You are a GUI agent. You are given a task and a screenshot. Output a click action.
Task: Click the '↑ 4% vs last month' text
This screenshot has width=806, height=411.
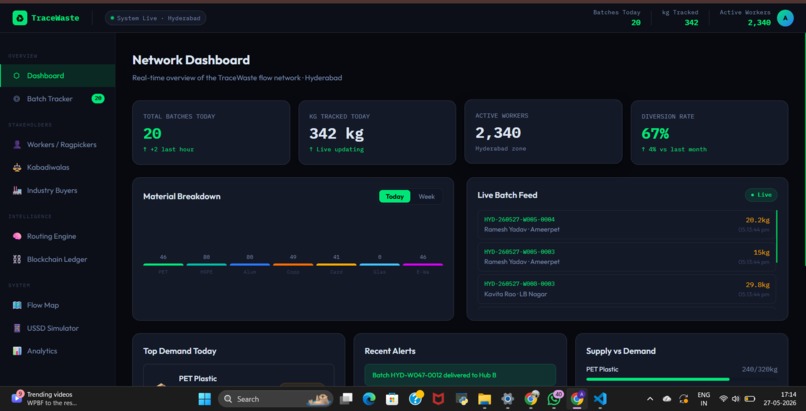pyautogui.click(x=674, y=150)
